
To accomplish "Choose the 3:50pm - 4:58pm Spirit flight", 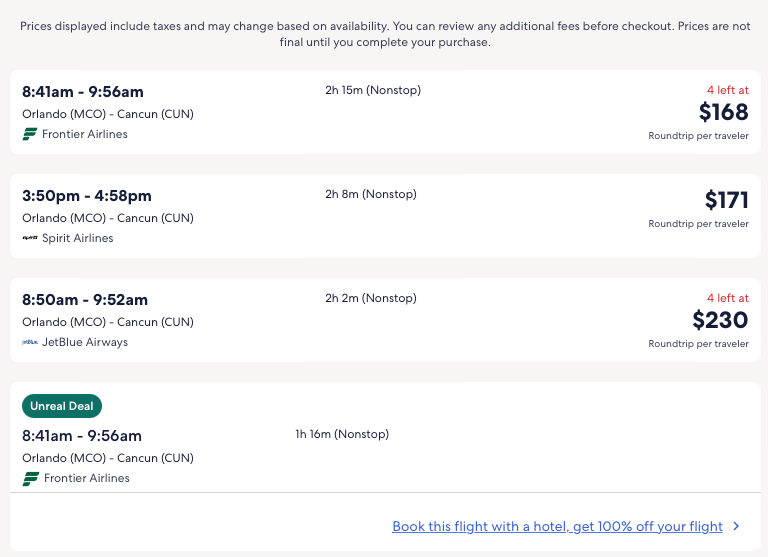I will tap(87, 196).
